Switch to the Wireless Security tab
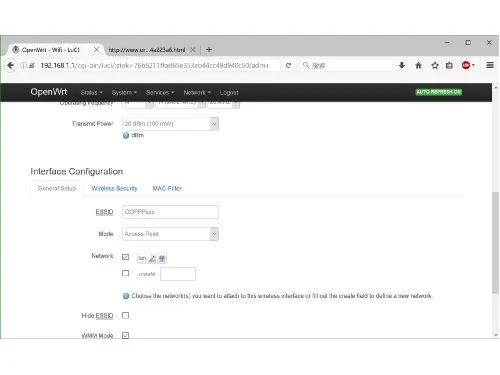Image resolution: width=500 pixels, height=375 pixels. pyautogui.click(x=114, y=189)
